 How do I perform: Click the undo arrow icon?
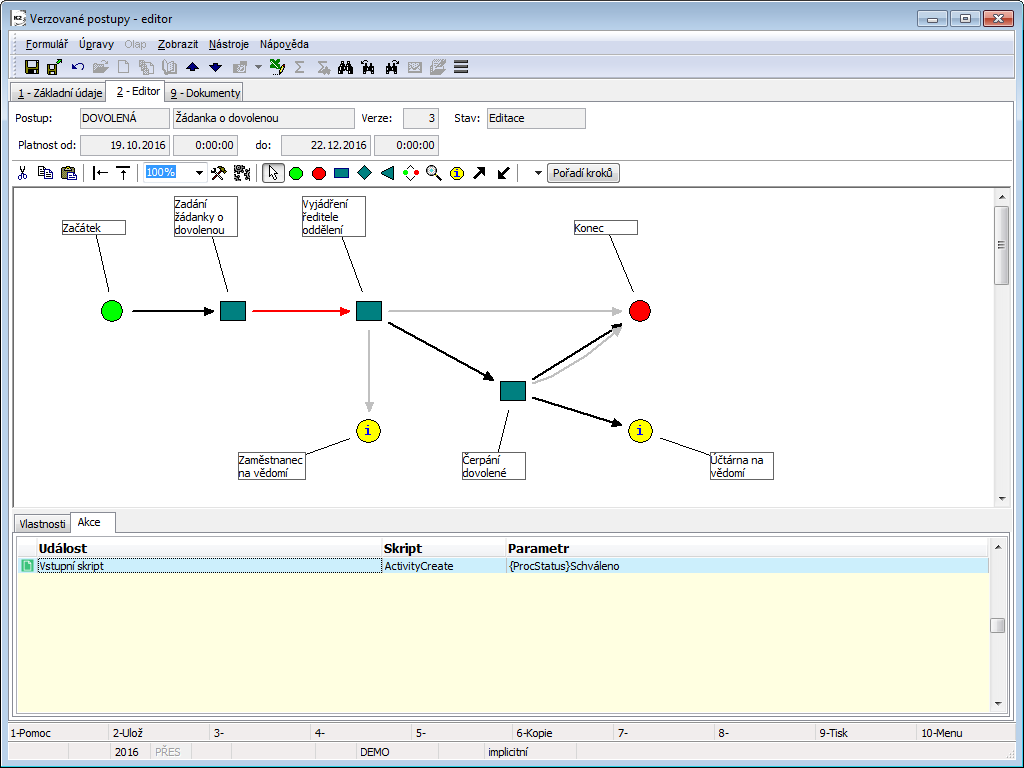pos(78,67)
